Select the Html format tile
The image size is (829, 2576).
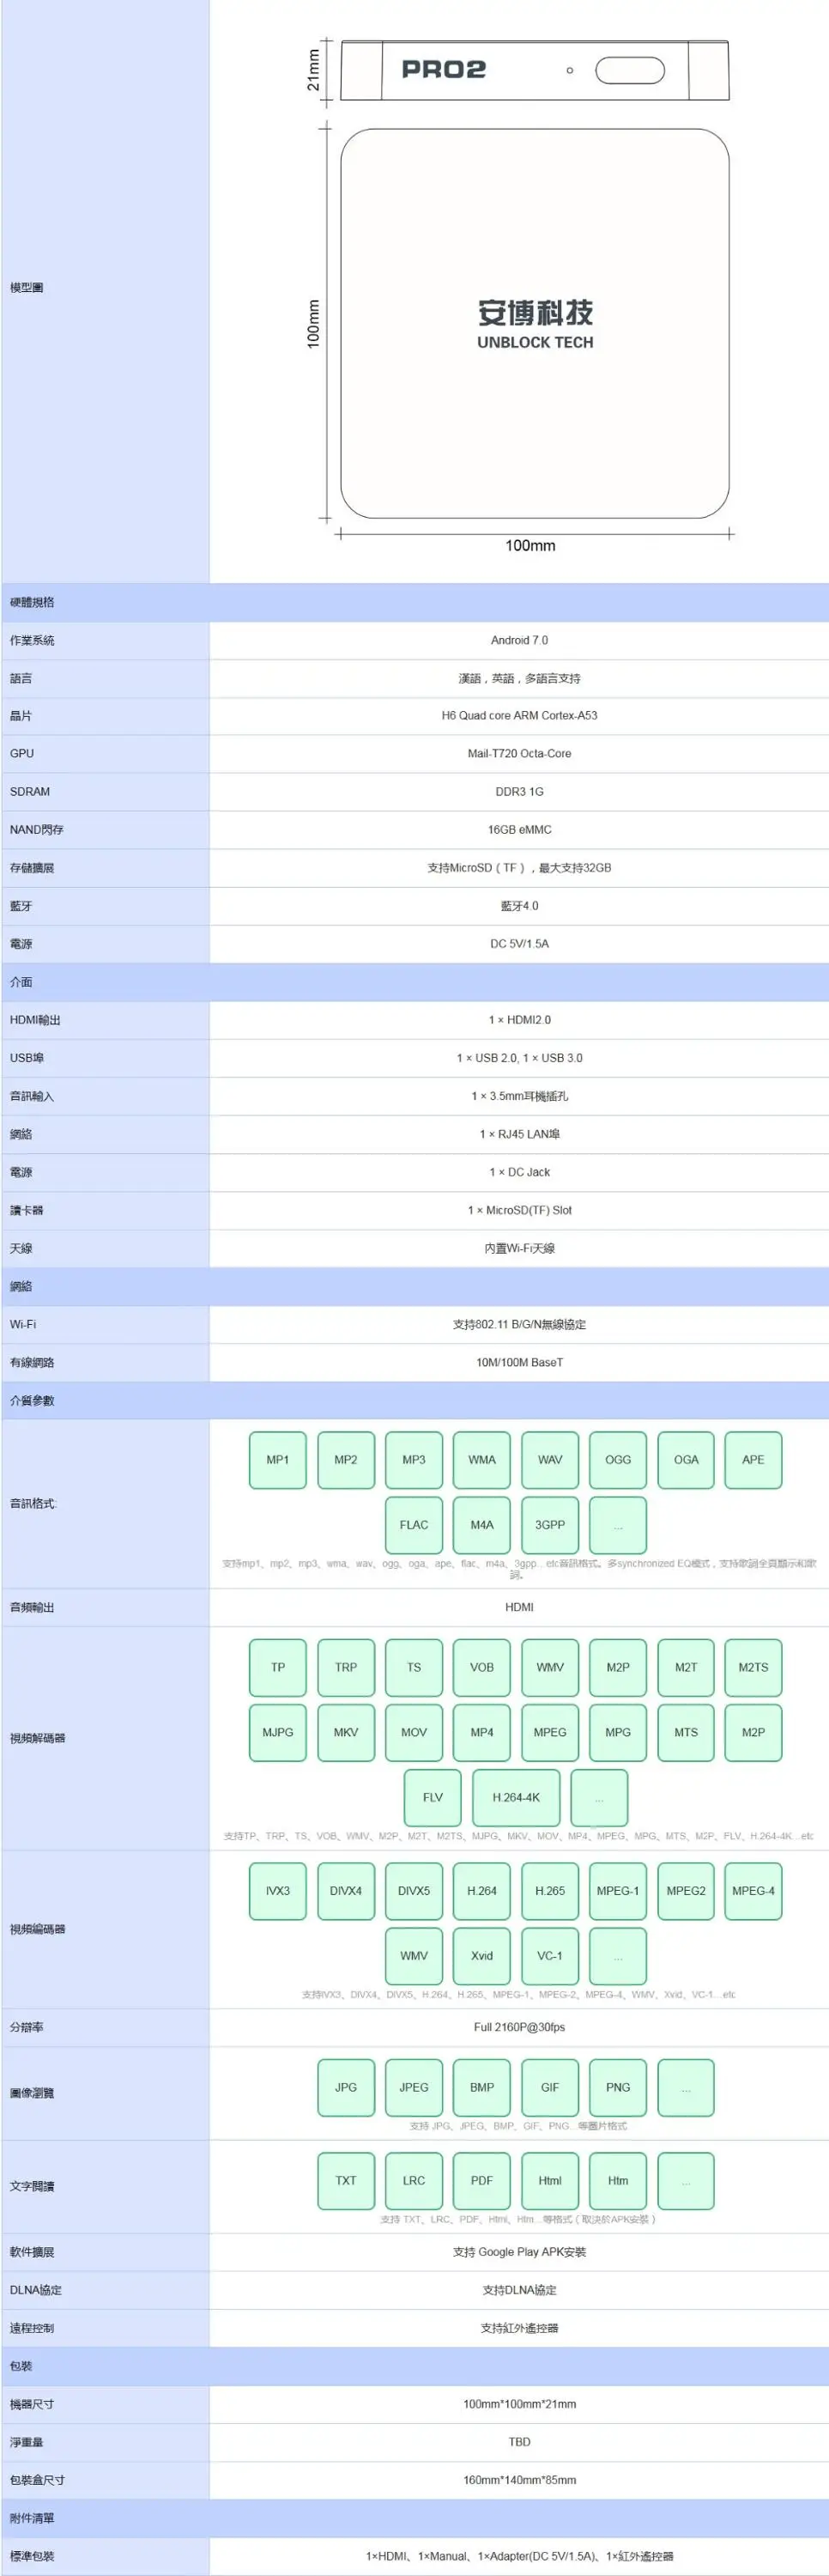[549, 2180]
